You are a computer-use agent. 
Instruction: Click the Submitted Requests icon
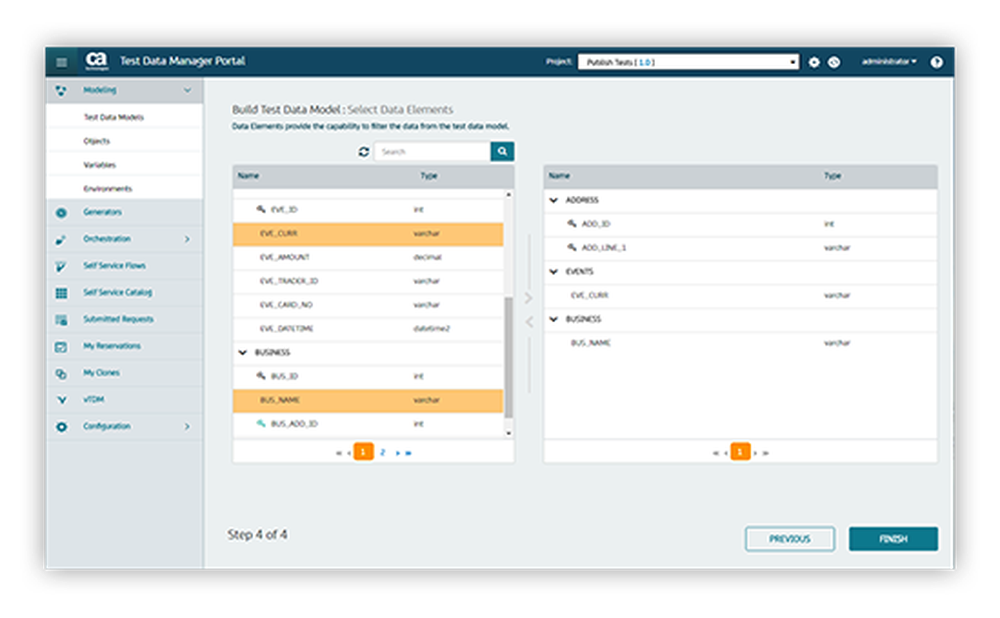61,320
